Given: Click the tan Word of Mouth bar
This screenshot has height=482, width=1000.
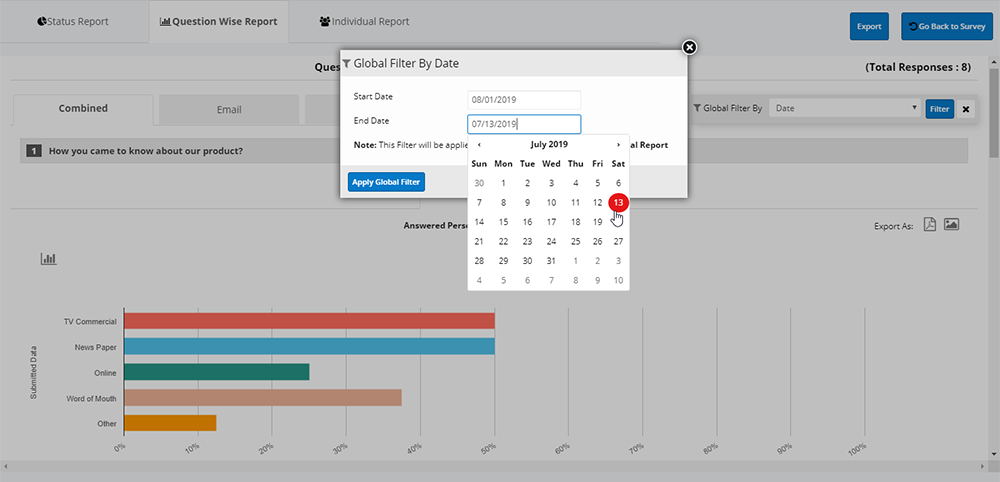Looking at the screenshot, I should coord(263,398).
